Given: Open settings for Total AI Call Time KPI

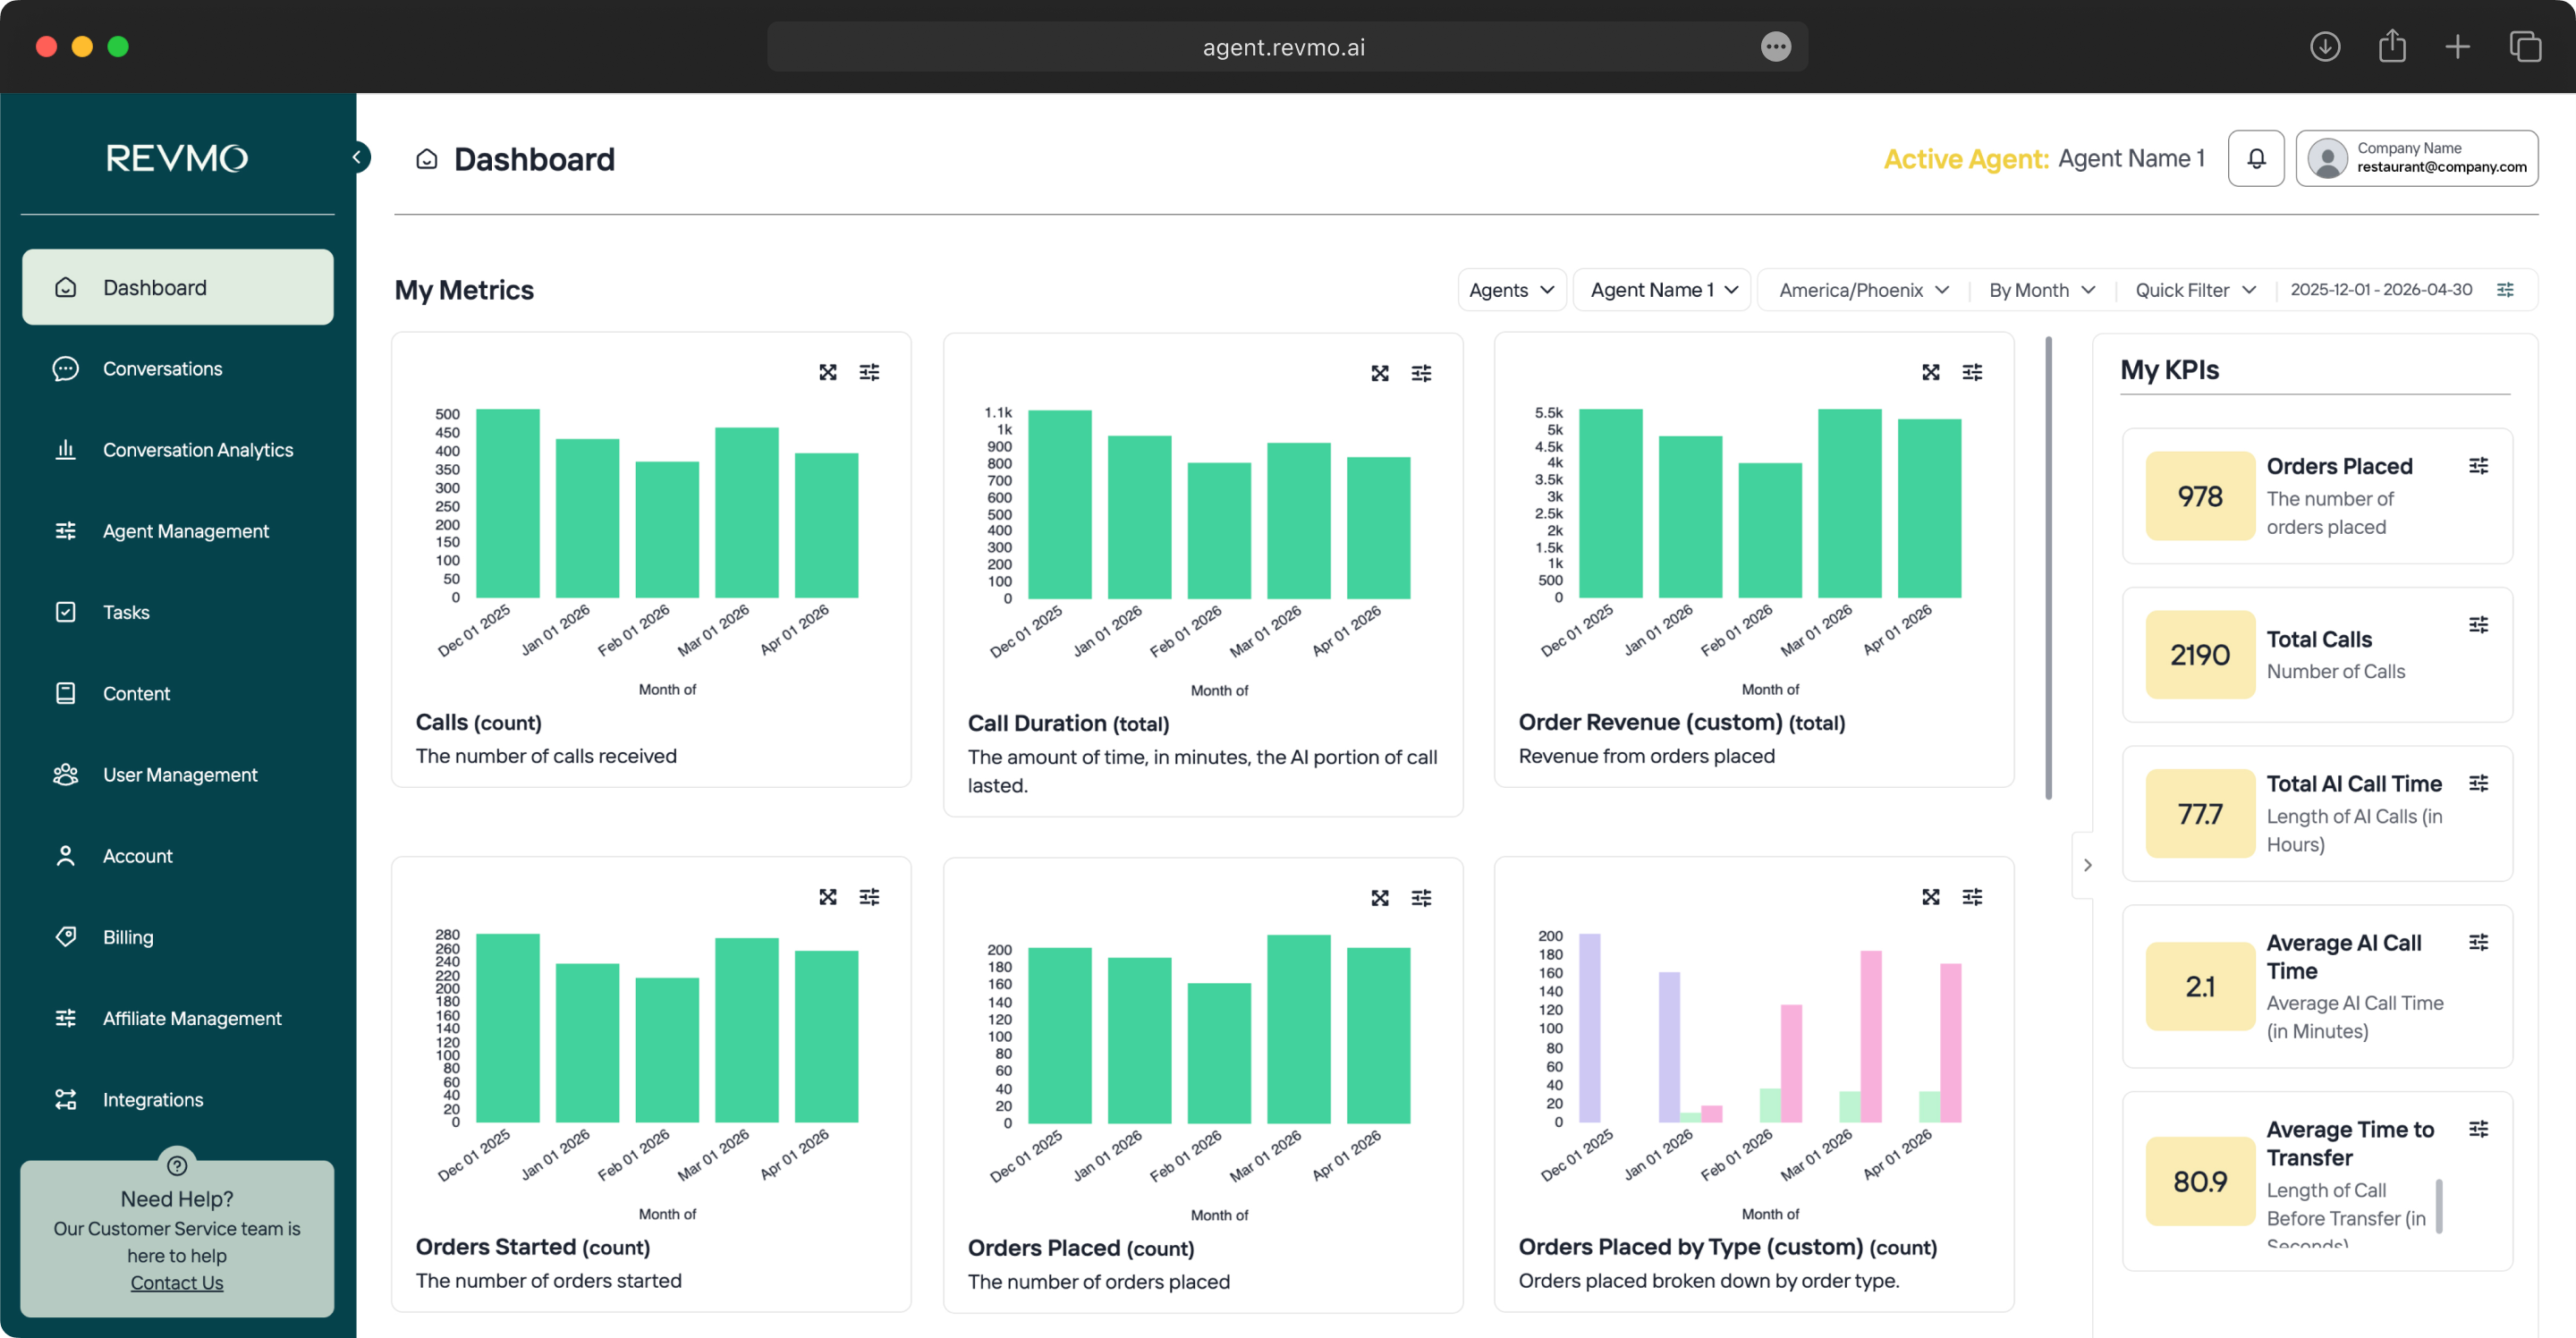Looking at the screenshot, I should pyautogui.click(x=2478, y=783).
